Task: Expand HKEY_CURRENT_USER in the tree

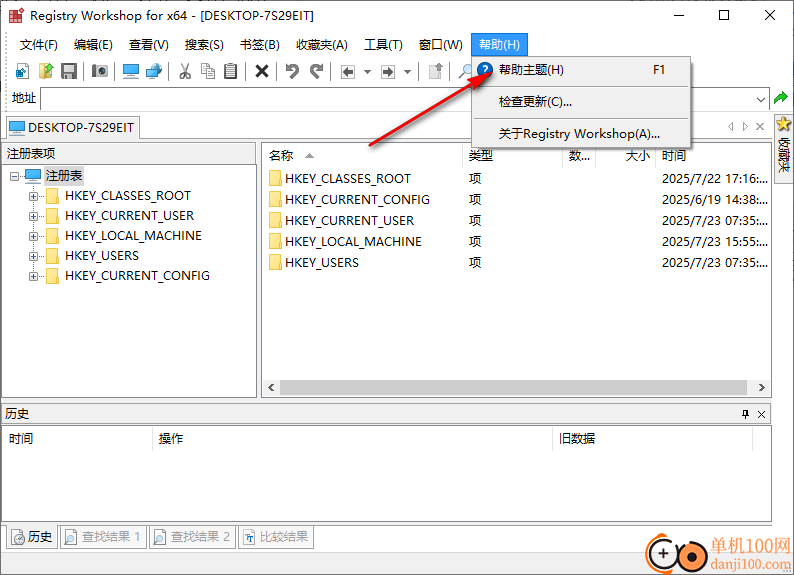Action: [33, 216]
